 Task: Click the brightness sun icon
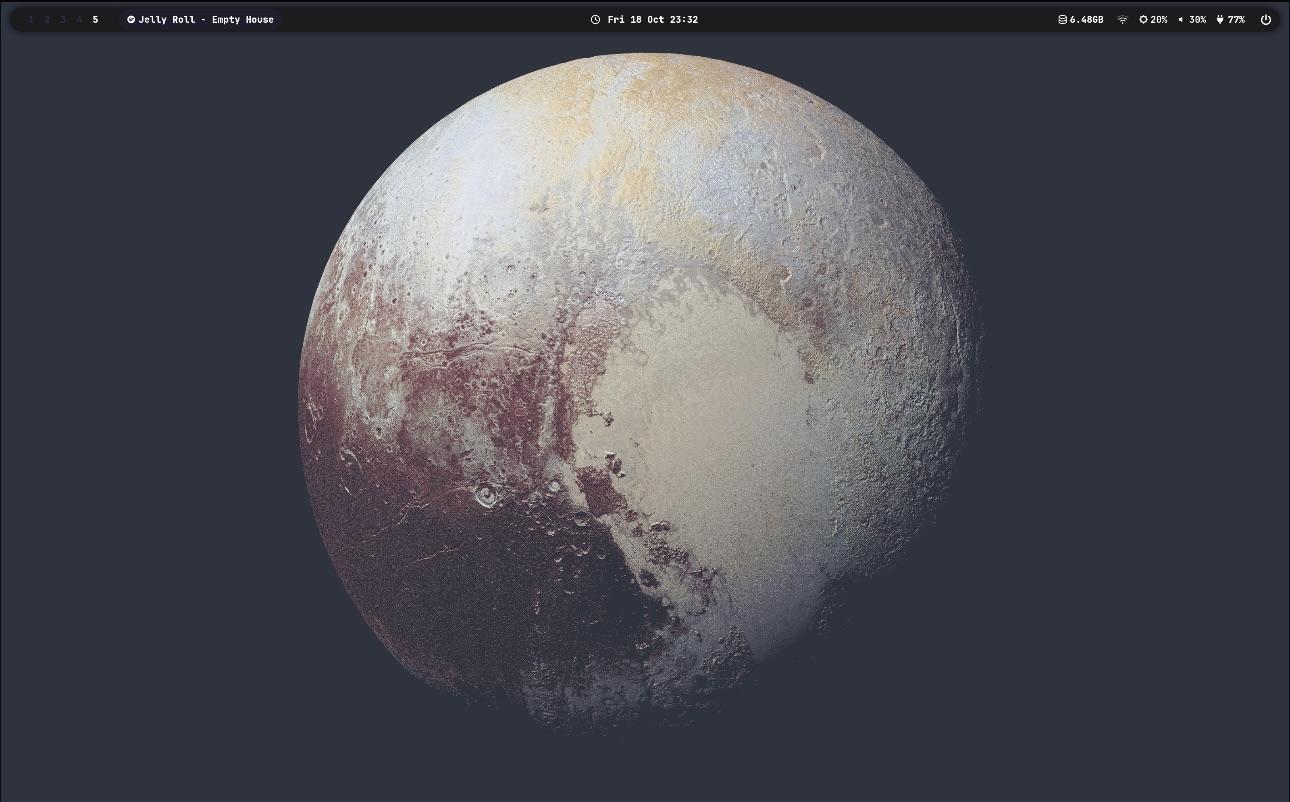tap(1143, 19)
